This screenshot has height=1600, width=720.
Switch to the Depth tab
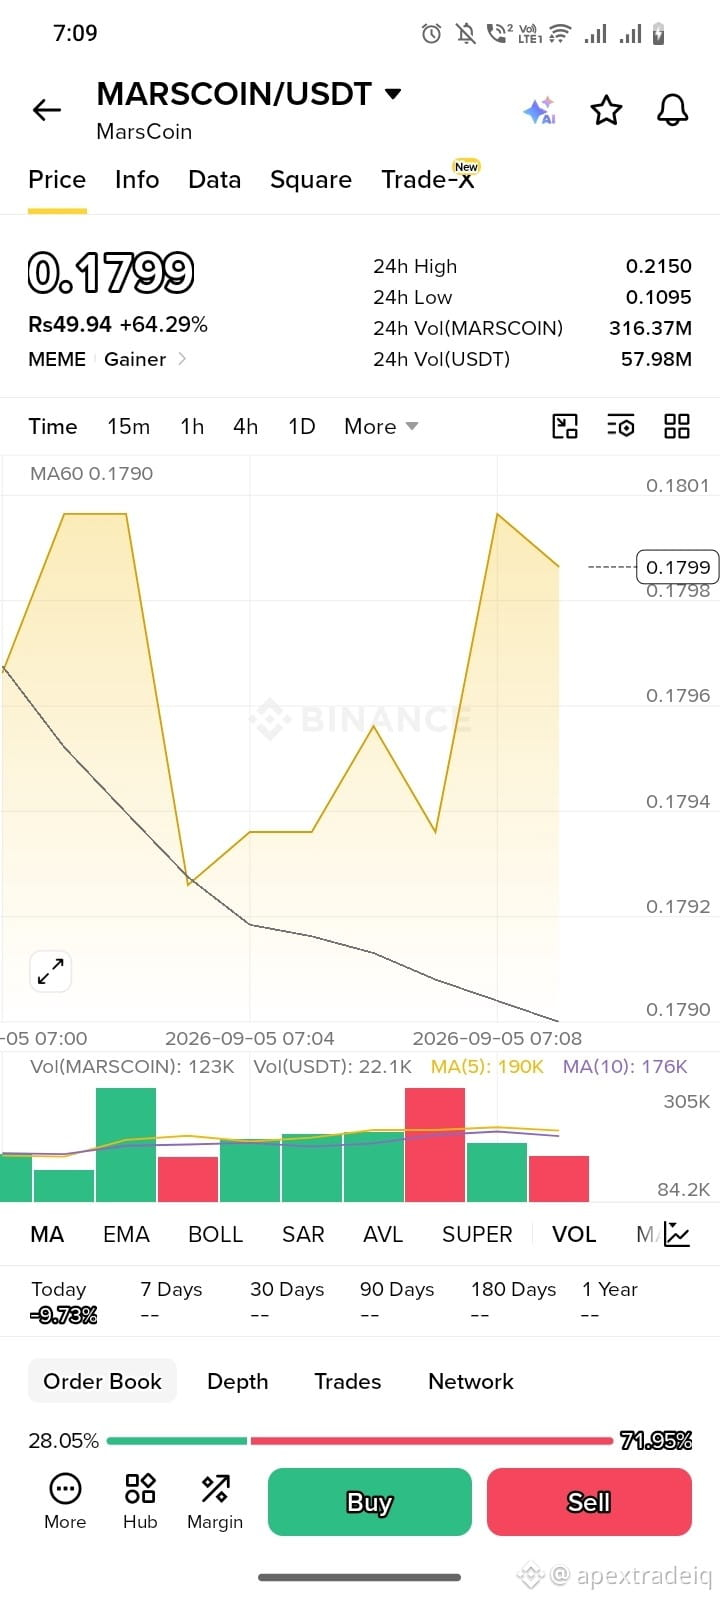238,1381
